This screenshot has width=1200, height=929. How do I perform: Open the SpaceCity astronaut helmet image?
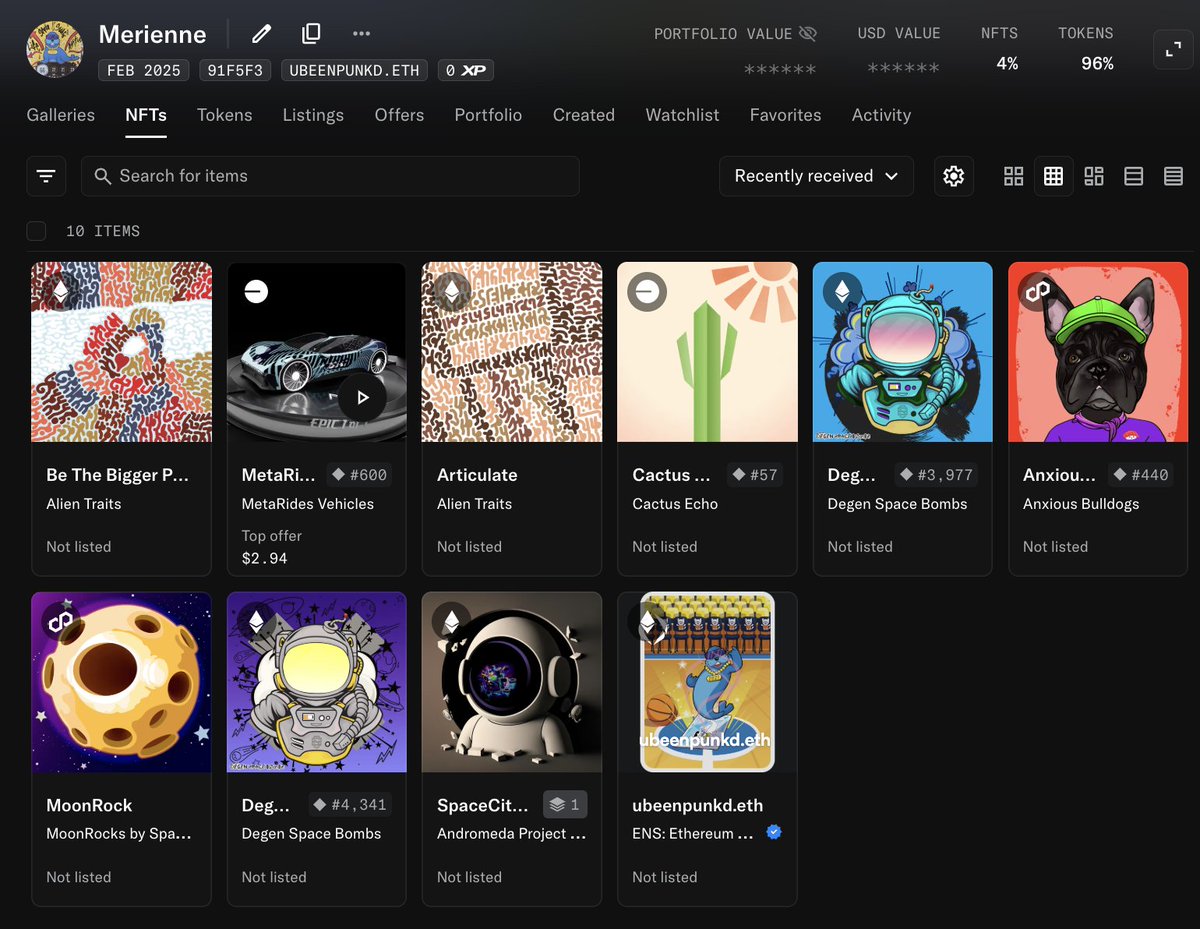(512, 682)
